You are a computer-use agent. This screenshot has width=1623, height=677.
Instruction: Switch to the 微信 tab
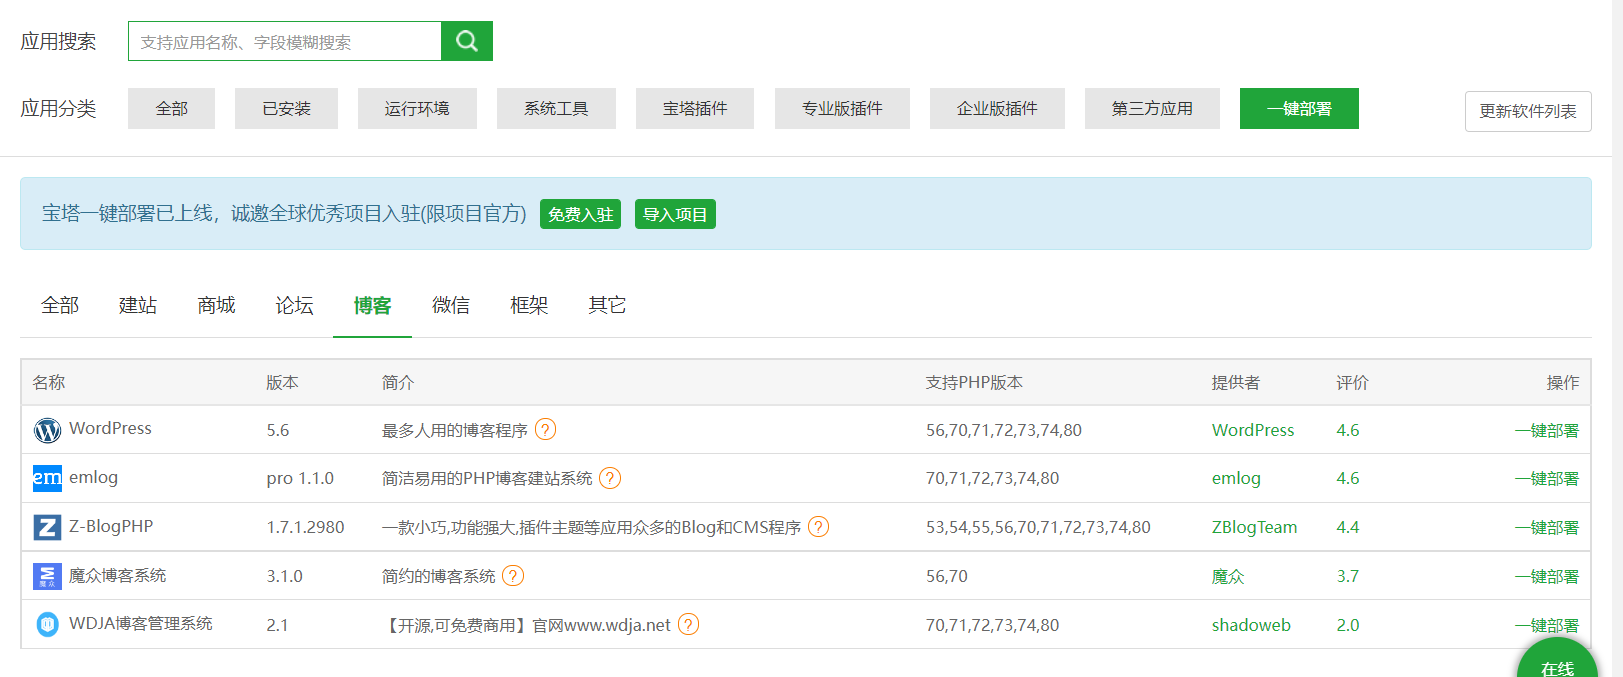[x=451, y=305]
